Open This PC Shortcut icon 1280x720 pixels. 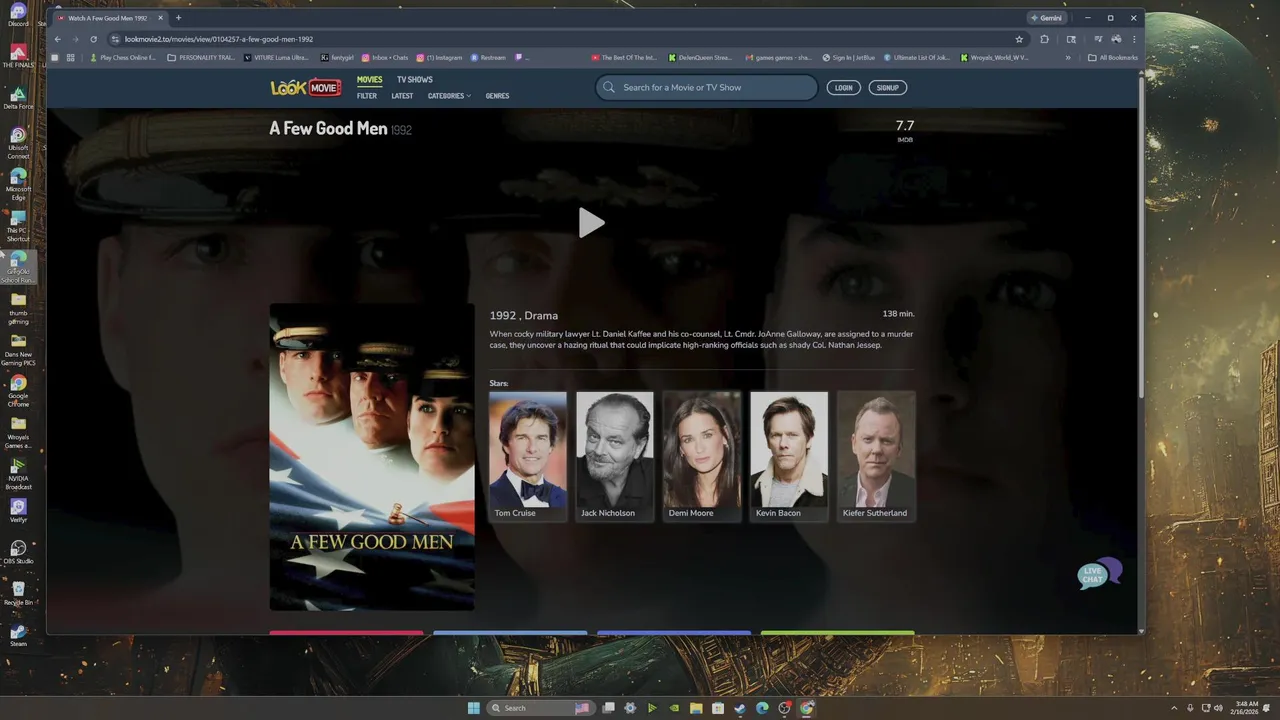(18, 226)
